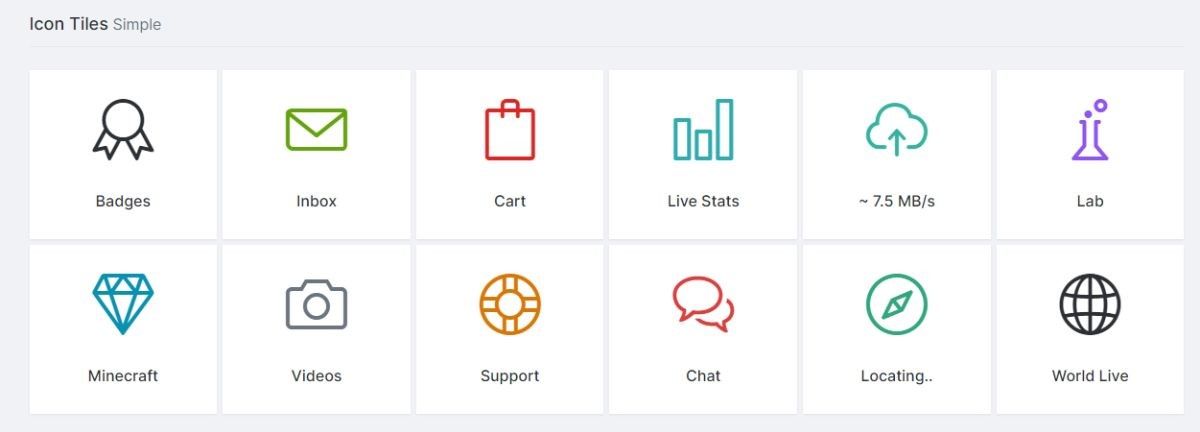Click the Icon Tiles heading text
The image size is (1200, 432).
pos(68,23)
